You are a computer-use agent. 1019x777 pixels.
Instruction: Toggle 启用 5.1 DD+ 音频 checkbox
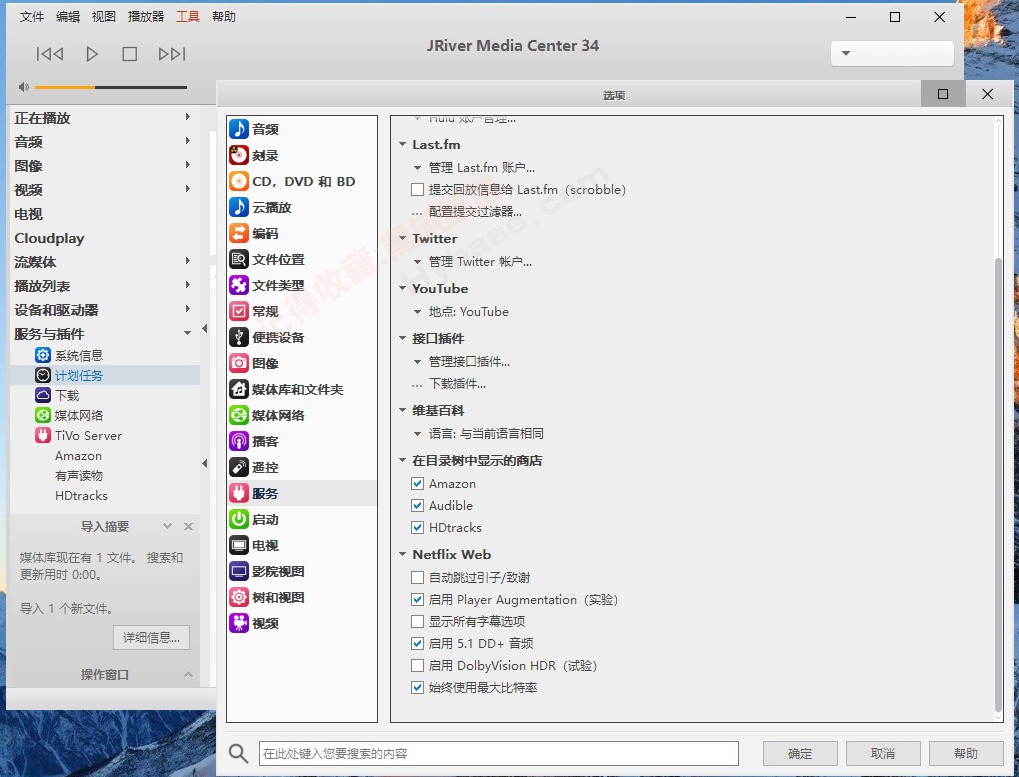click(417, 644)
